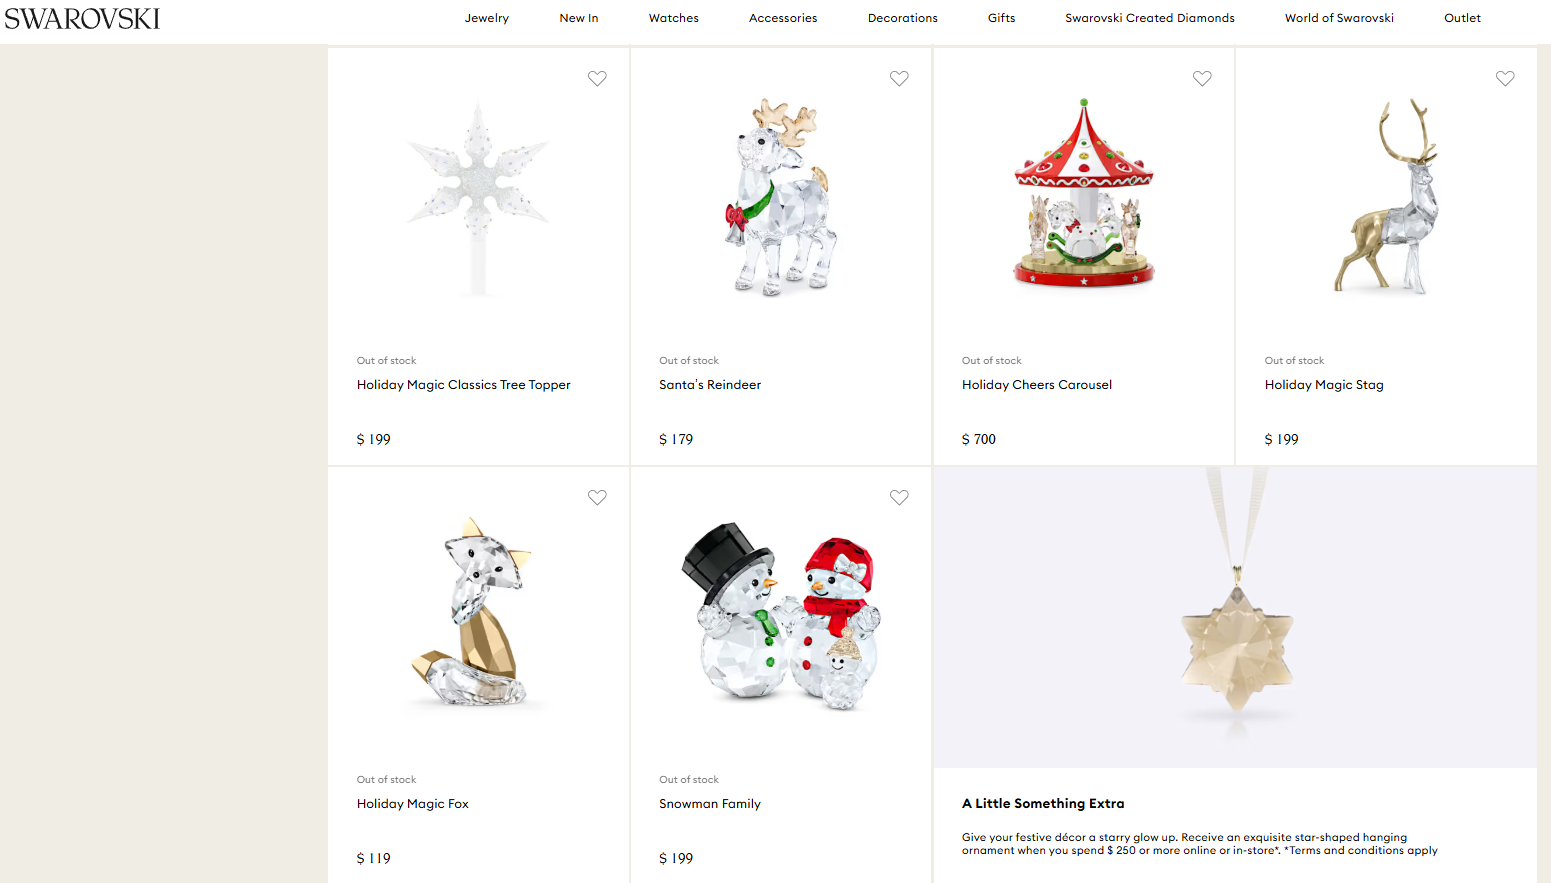Add Holiday Magic Classics Tree Topper to wishlist
Screen dimensions: 1551x883
pyautogui.click(x=597, y=79)
